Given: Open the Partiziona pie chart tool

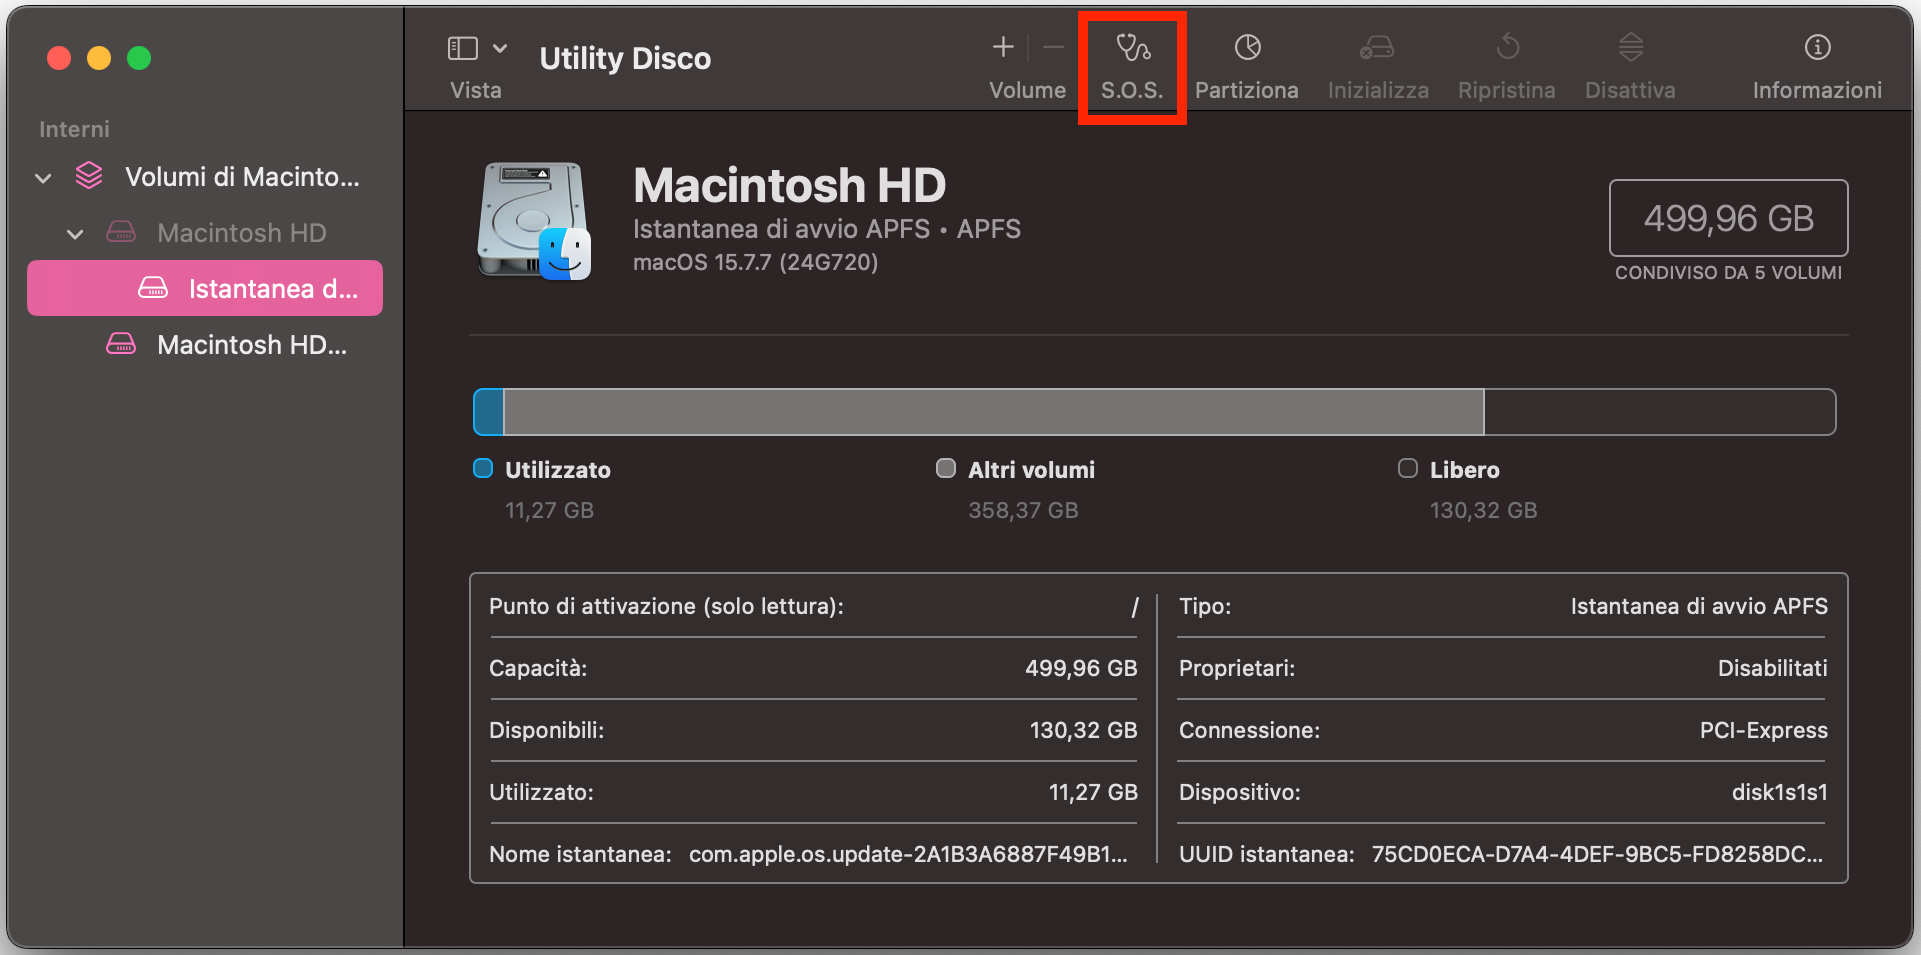Looking at the screenshot, I should (1247, 47).
